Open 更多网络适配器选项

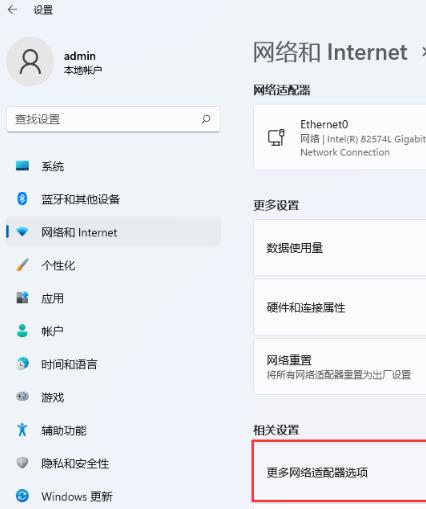tap(340, 472)
